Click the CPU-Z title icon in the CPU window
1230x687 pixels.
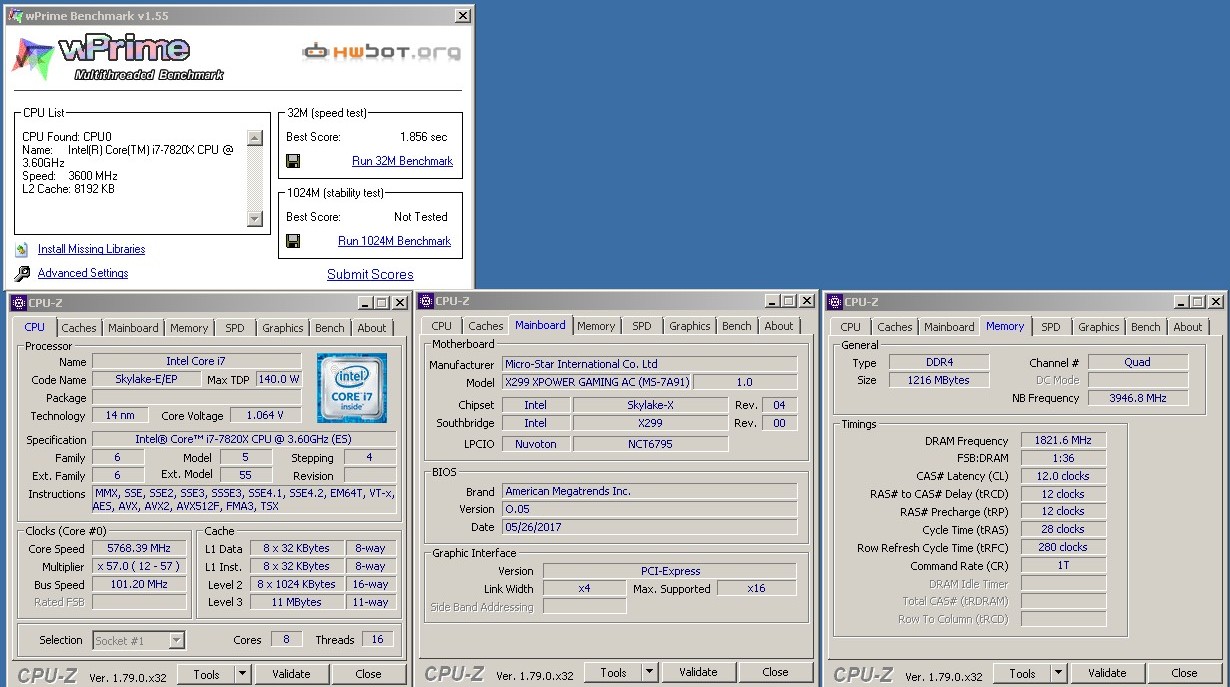tap(18, 302)
